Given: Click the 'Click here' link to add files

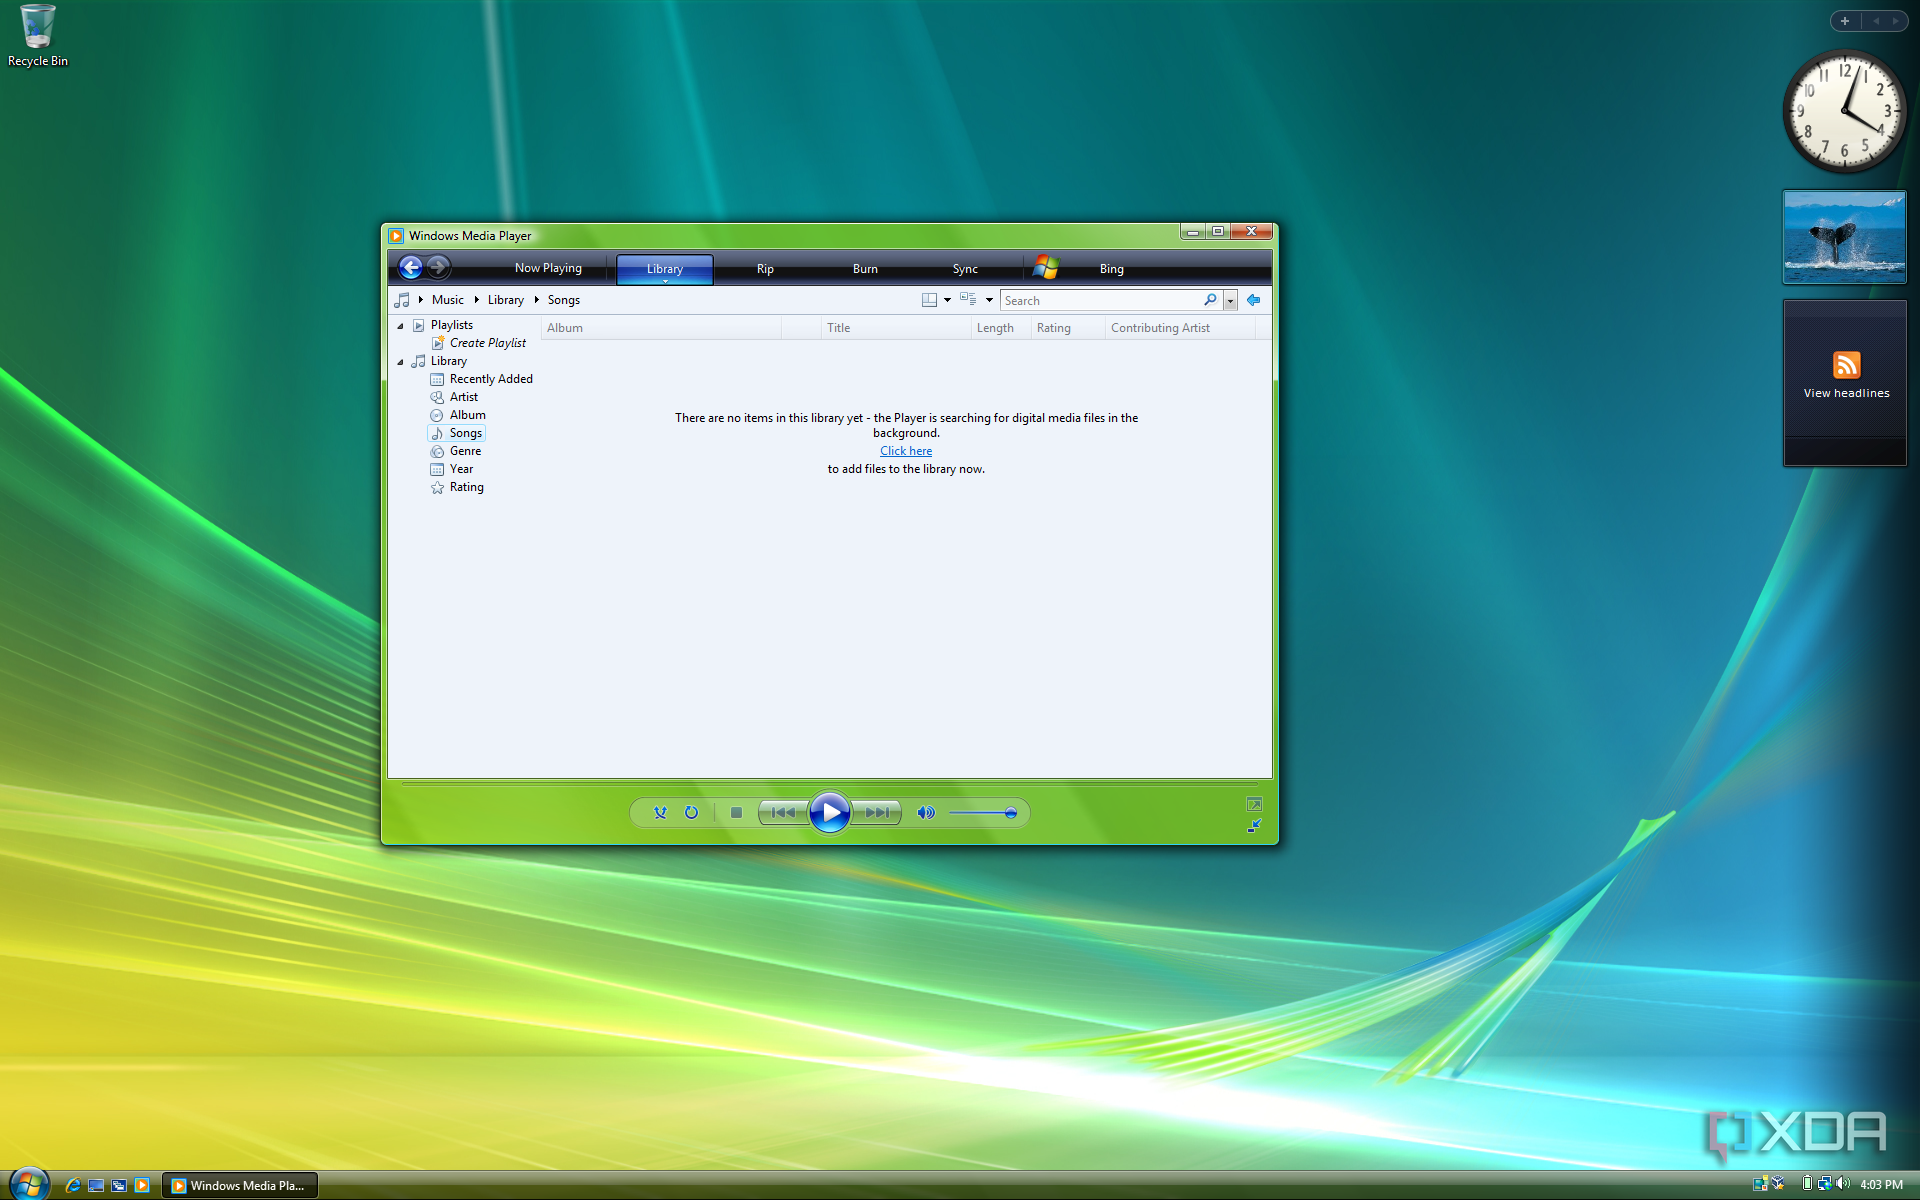Looking at the screenshot, I should point(906,451).
